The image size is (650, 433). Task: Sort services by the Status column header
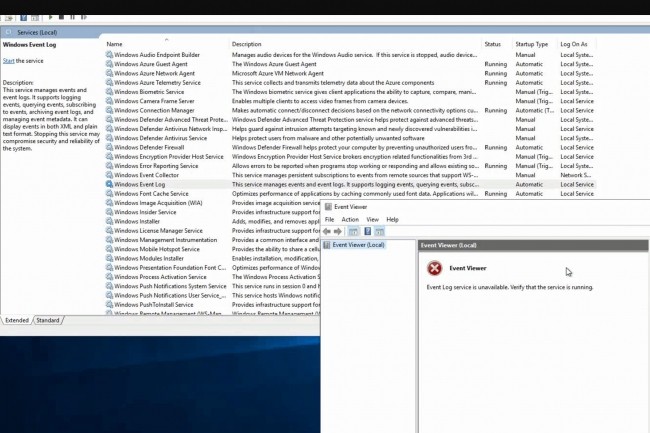(497, 44)
